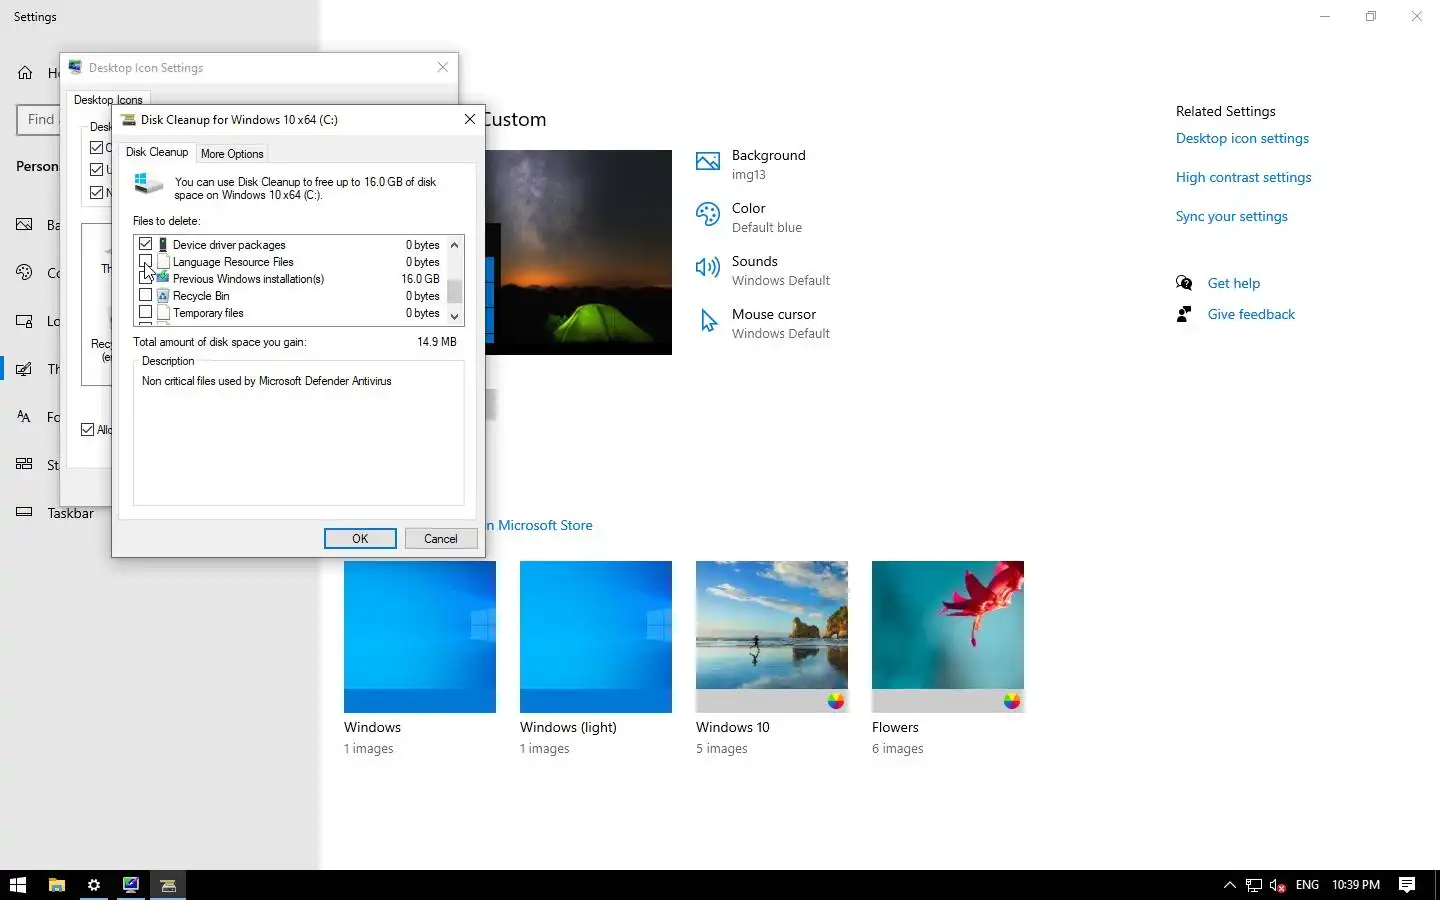Viewport: 1440px width, 900px height.
Task: Close the Disk Cleanup dialog with X
Action: pyautogui.click(x=469, y=119)
